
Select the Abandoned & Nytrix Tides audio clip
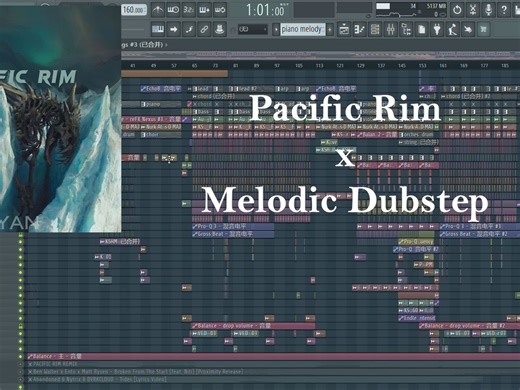(273, 379)
